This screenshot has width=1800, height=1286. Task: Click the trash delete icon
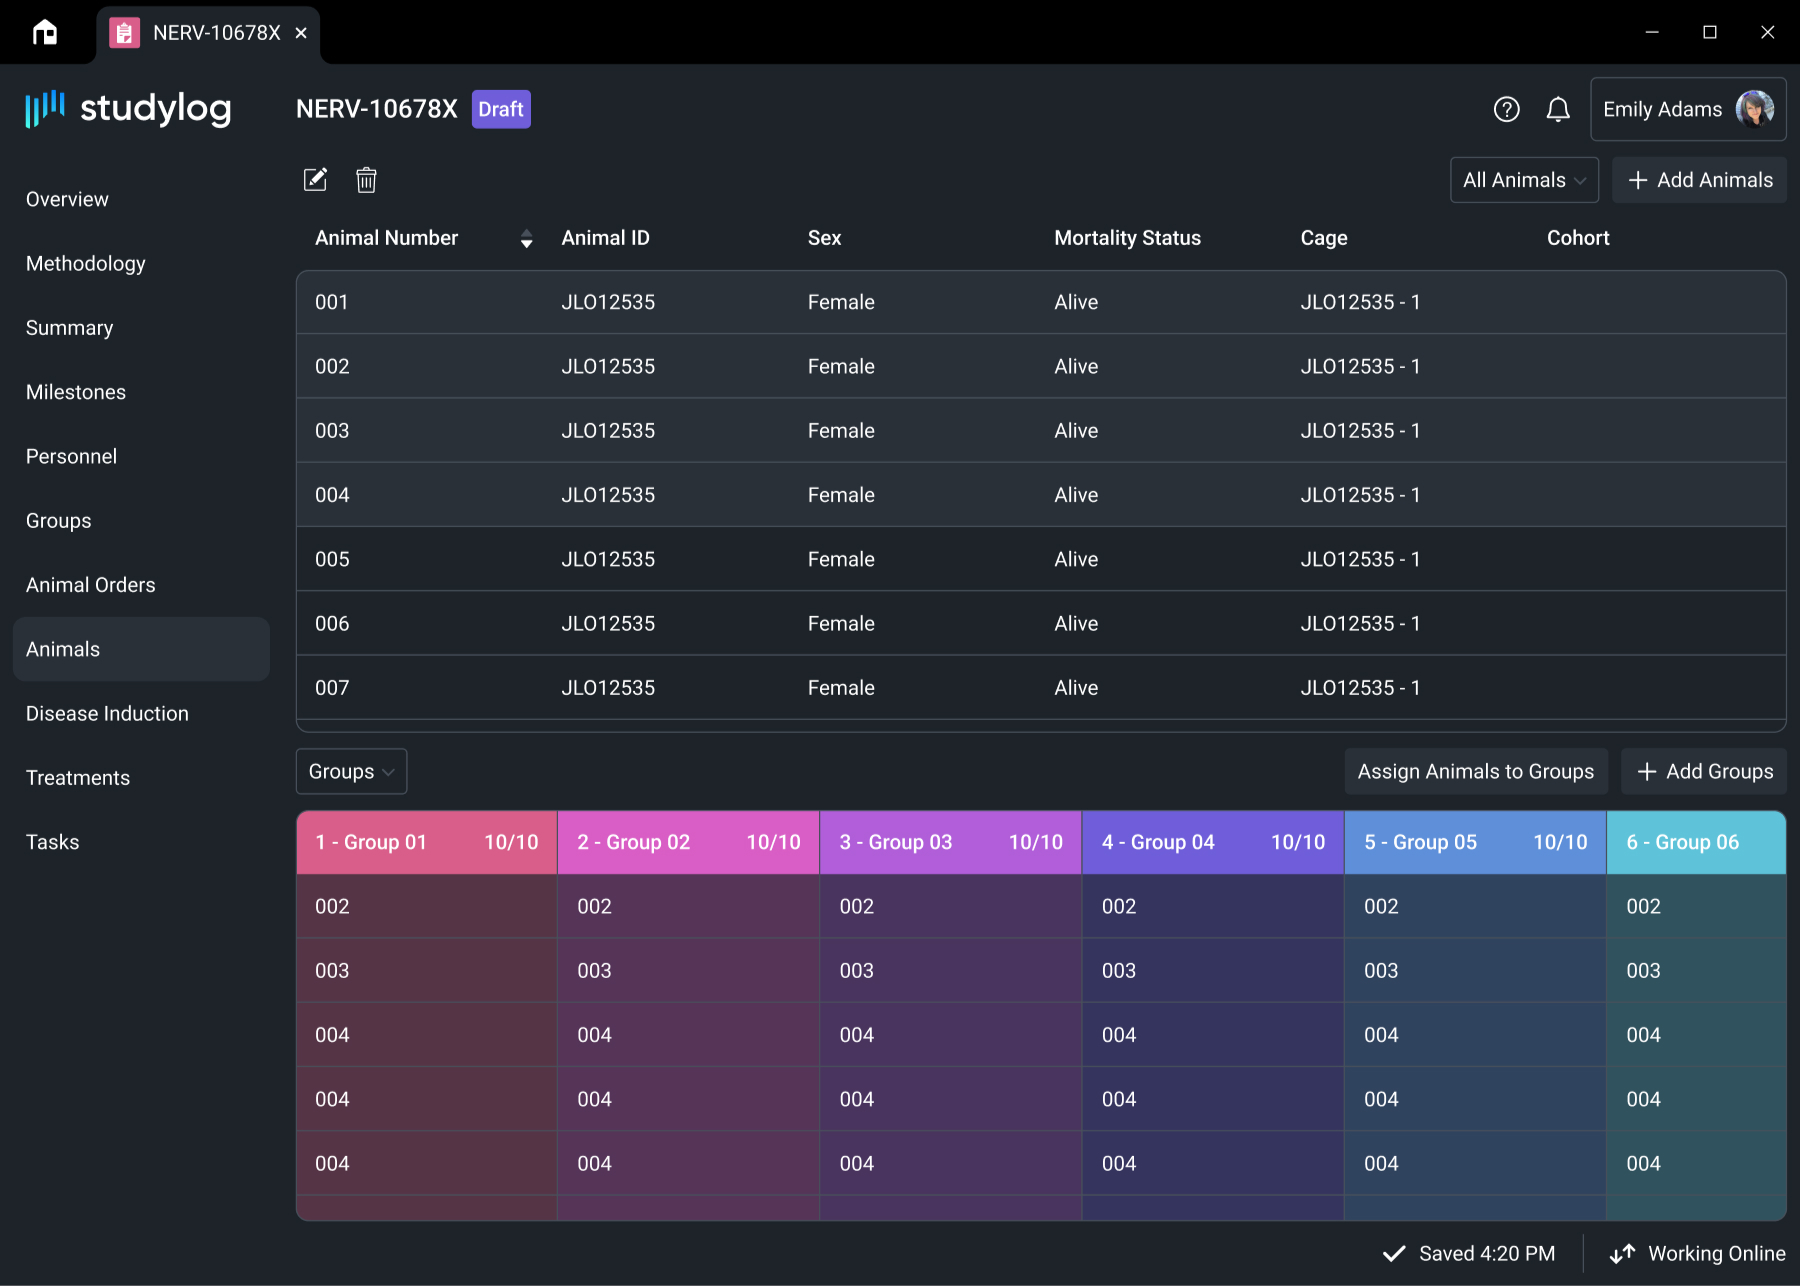point(366,180)
